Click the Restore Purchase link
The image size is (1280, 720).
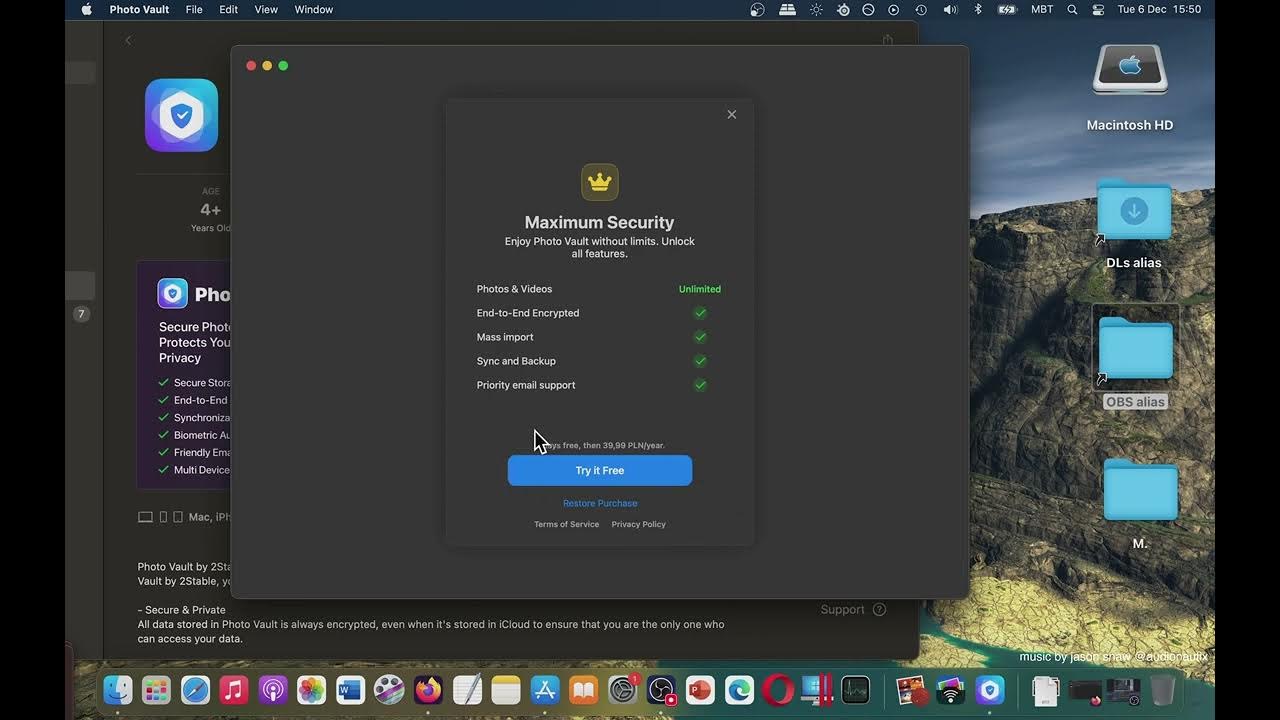[600, 503]
